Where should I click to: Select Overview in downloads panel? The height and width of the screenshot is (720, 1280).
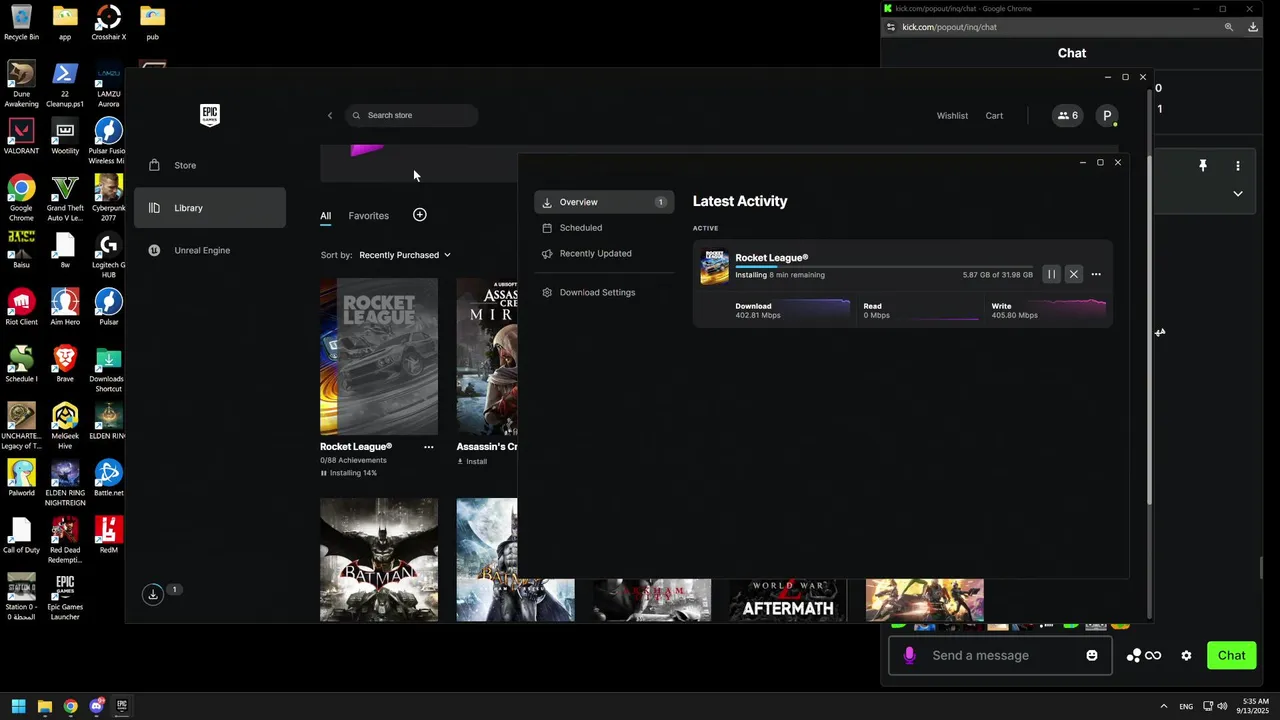click(604, 202)
